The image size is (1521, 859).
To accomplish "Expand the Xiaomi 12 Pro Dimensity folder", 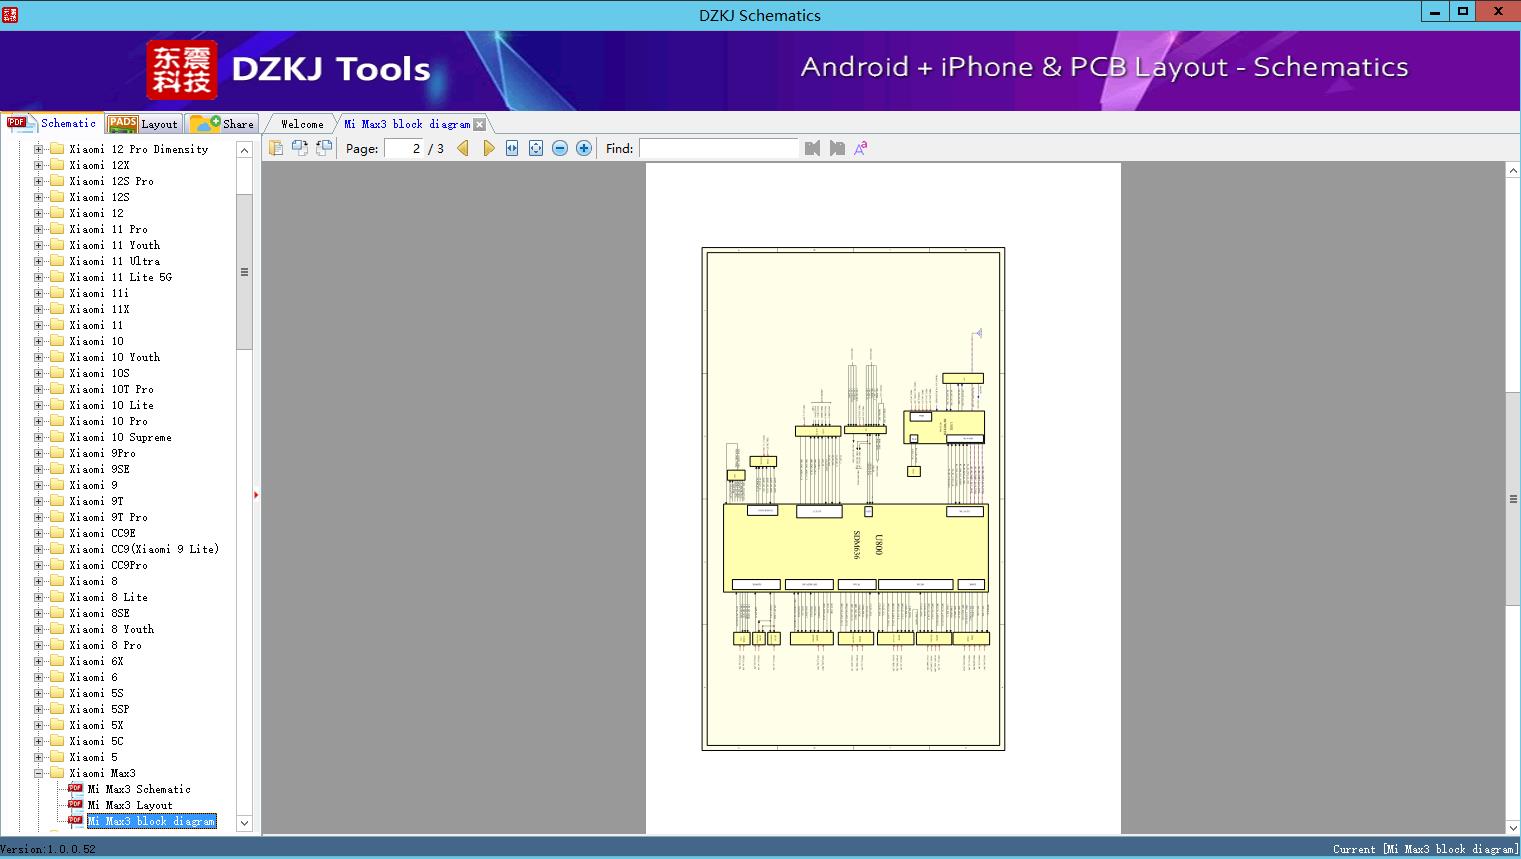I will coord(38,149).
